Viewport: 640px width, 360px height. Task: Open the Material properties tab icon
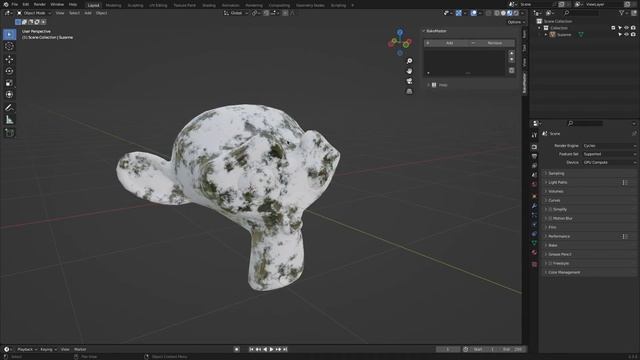pos(534,253)
